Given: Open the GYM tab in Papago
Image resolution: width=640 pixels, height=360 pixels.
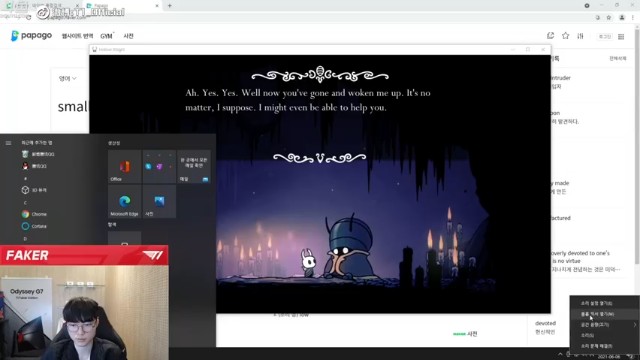Looking at the screenshot, I should [x=107, y=36].
